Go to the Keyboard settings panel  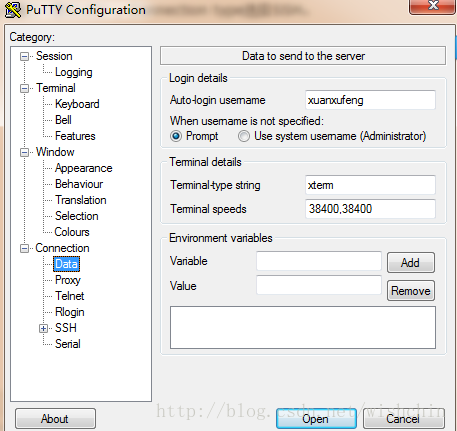point(77,104)
